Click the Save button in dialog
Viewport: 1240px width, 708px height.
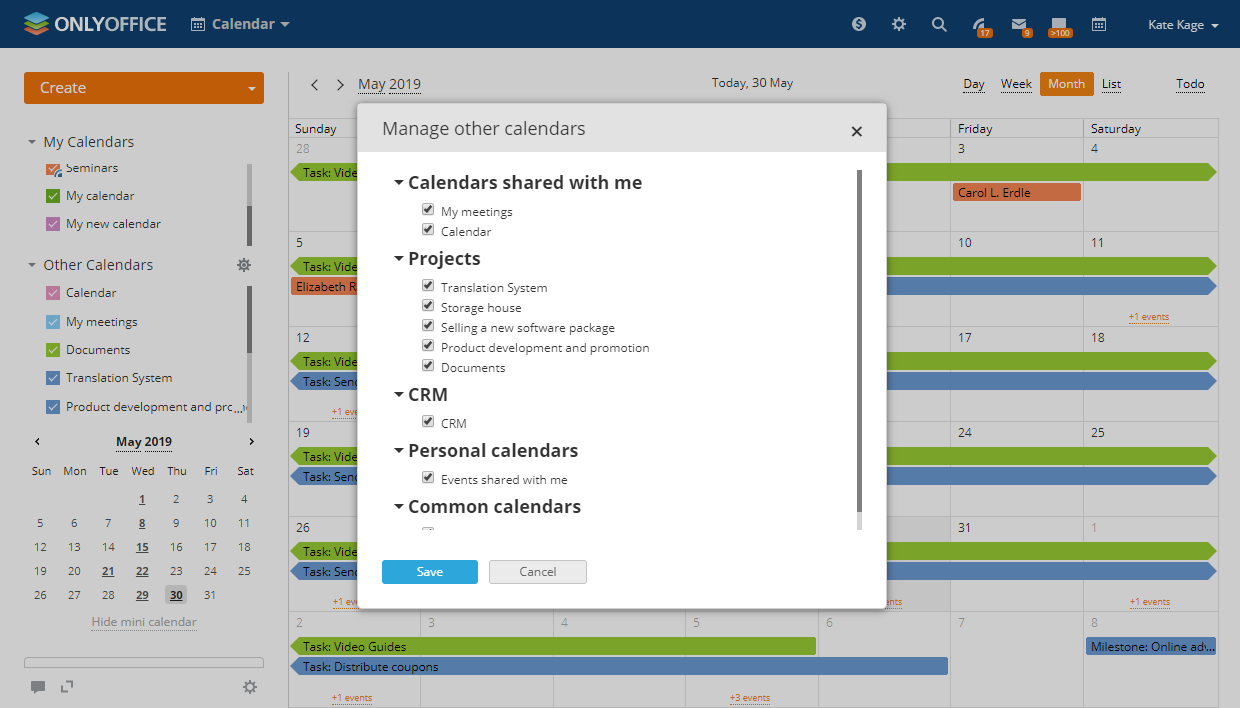(x=430, y=572)
